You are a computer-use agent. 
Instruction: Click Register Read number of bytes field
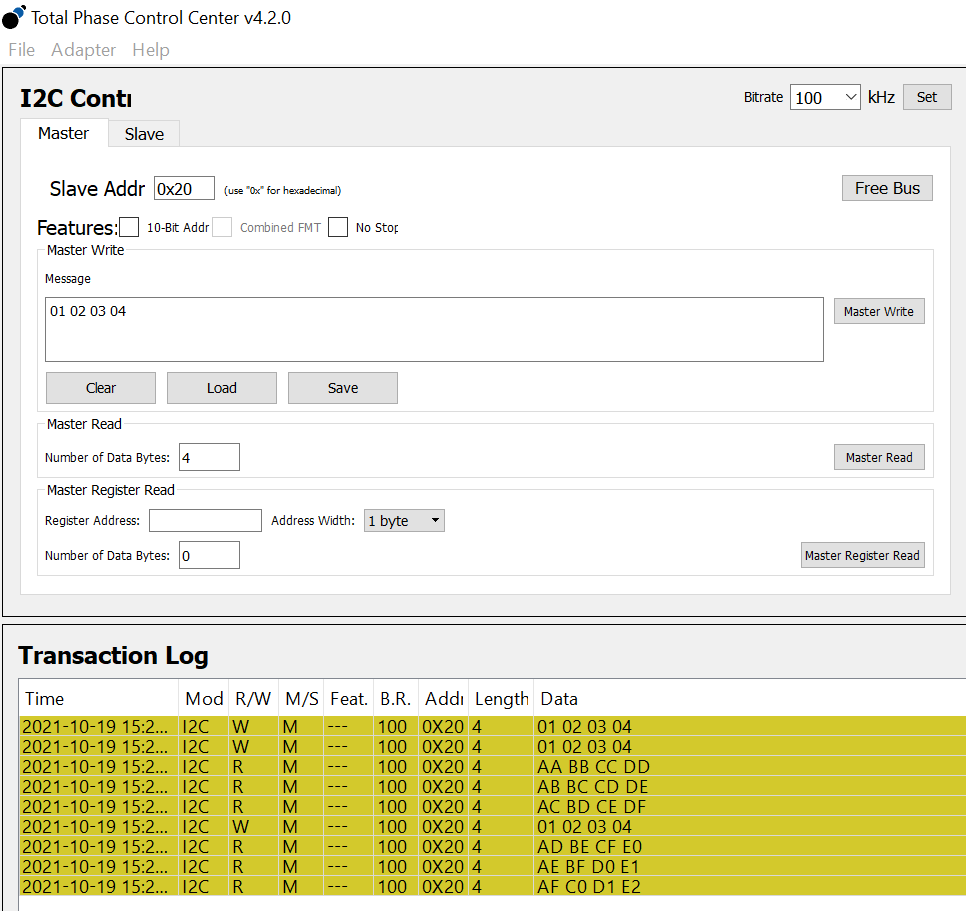coord(209,555)
